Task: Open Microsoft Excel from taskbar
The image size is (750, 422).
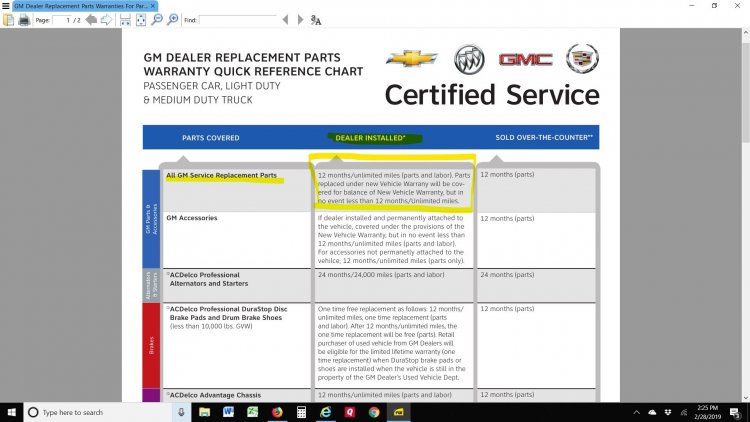Action: click(x=253, y=412)
